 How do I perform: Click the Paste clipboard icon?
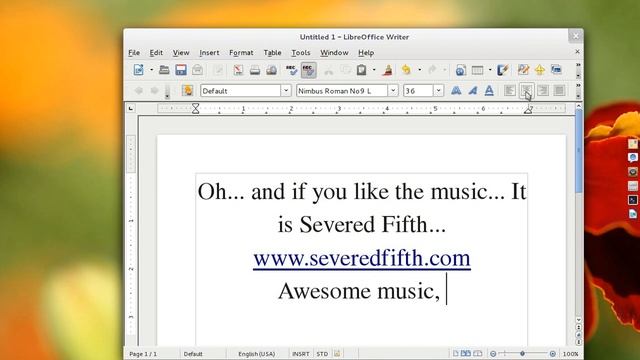(x=361, y=70)
